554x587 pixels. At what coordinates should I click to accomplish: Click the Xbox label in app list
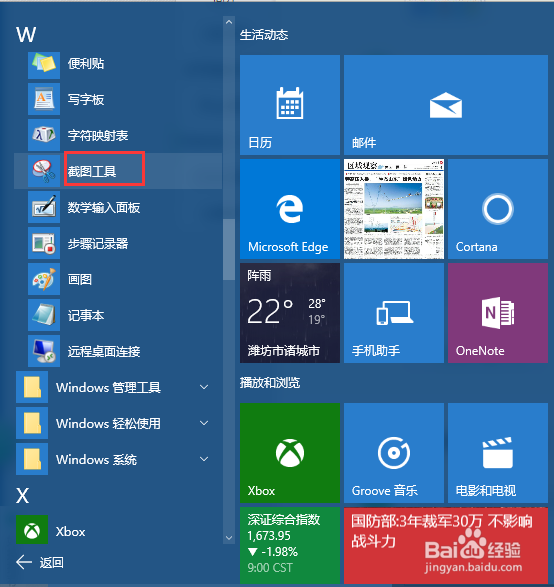[x=70, y=532]
